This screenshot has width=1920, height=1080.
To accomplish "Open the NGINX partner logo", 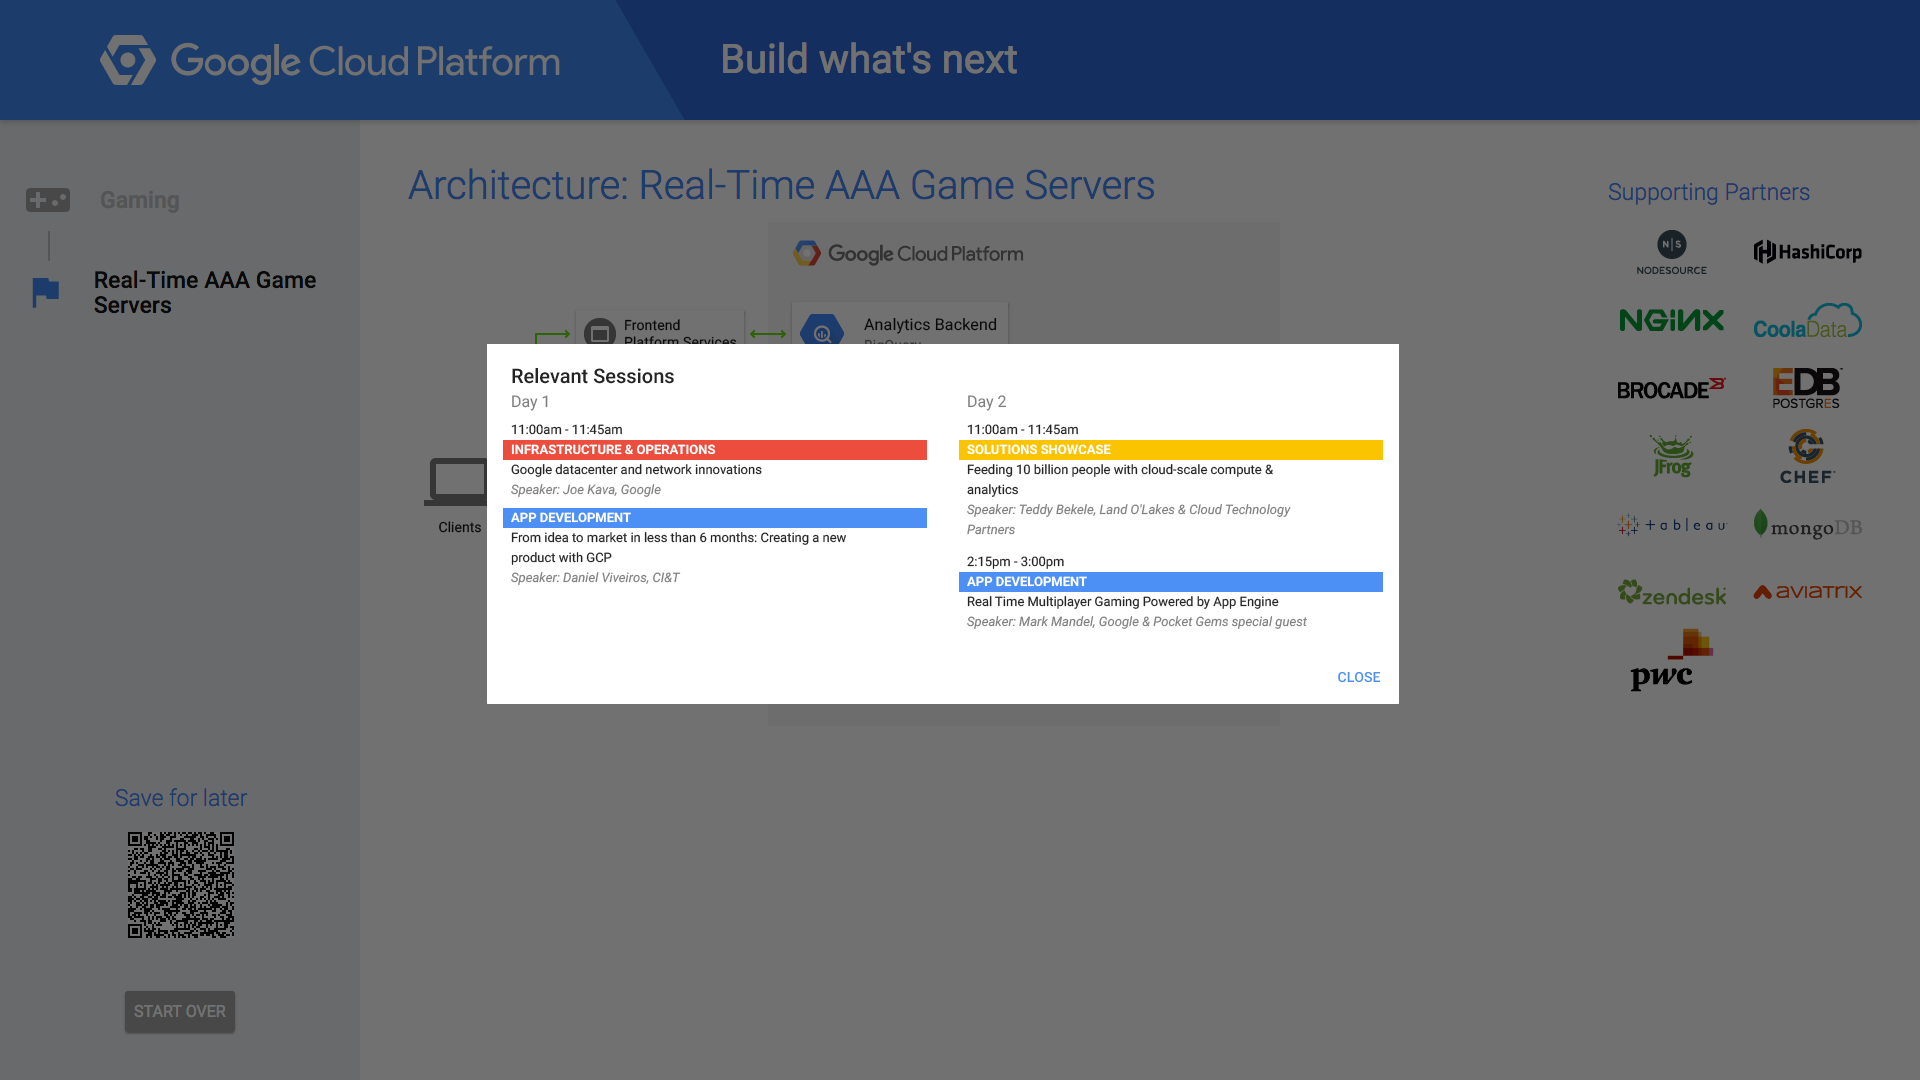I will point(1671,320).
